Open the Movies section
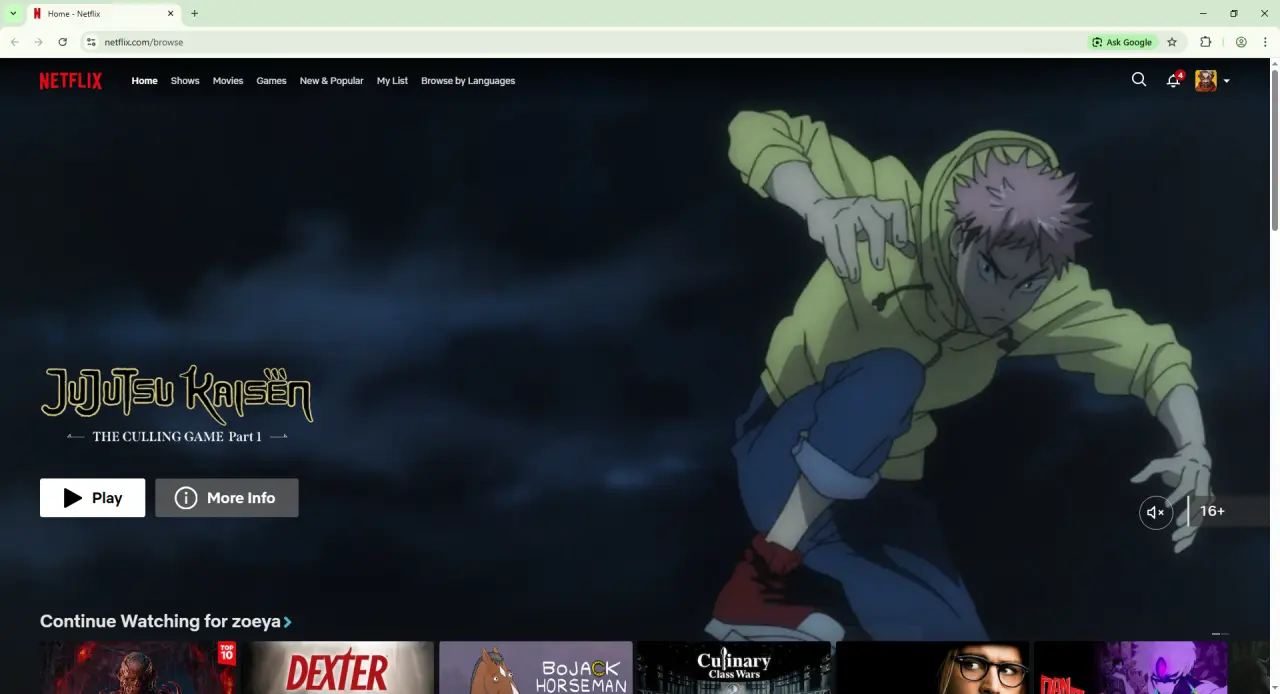The image size is (1280, 694). click(228, 81)
